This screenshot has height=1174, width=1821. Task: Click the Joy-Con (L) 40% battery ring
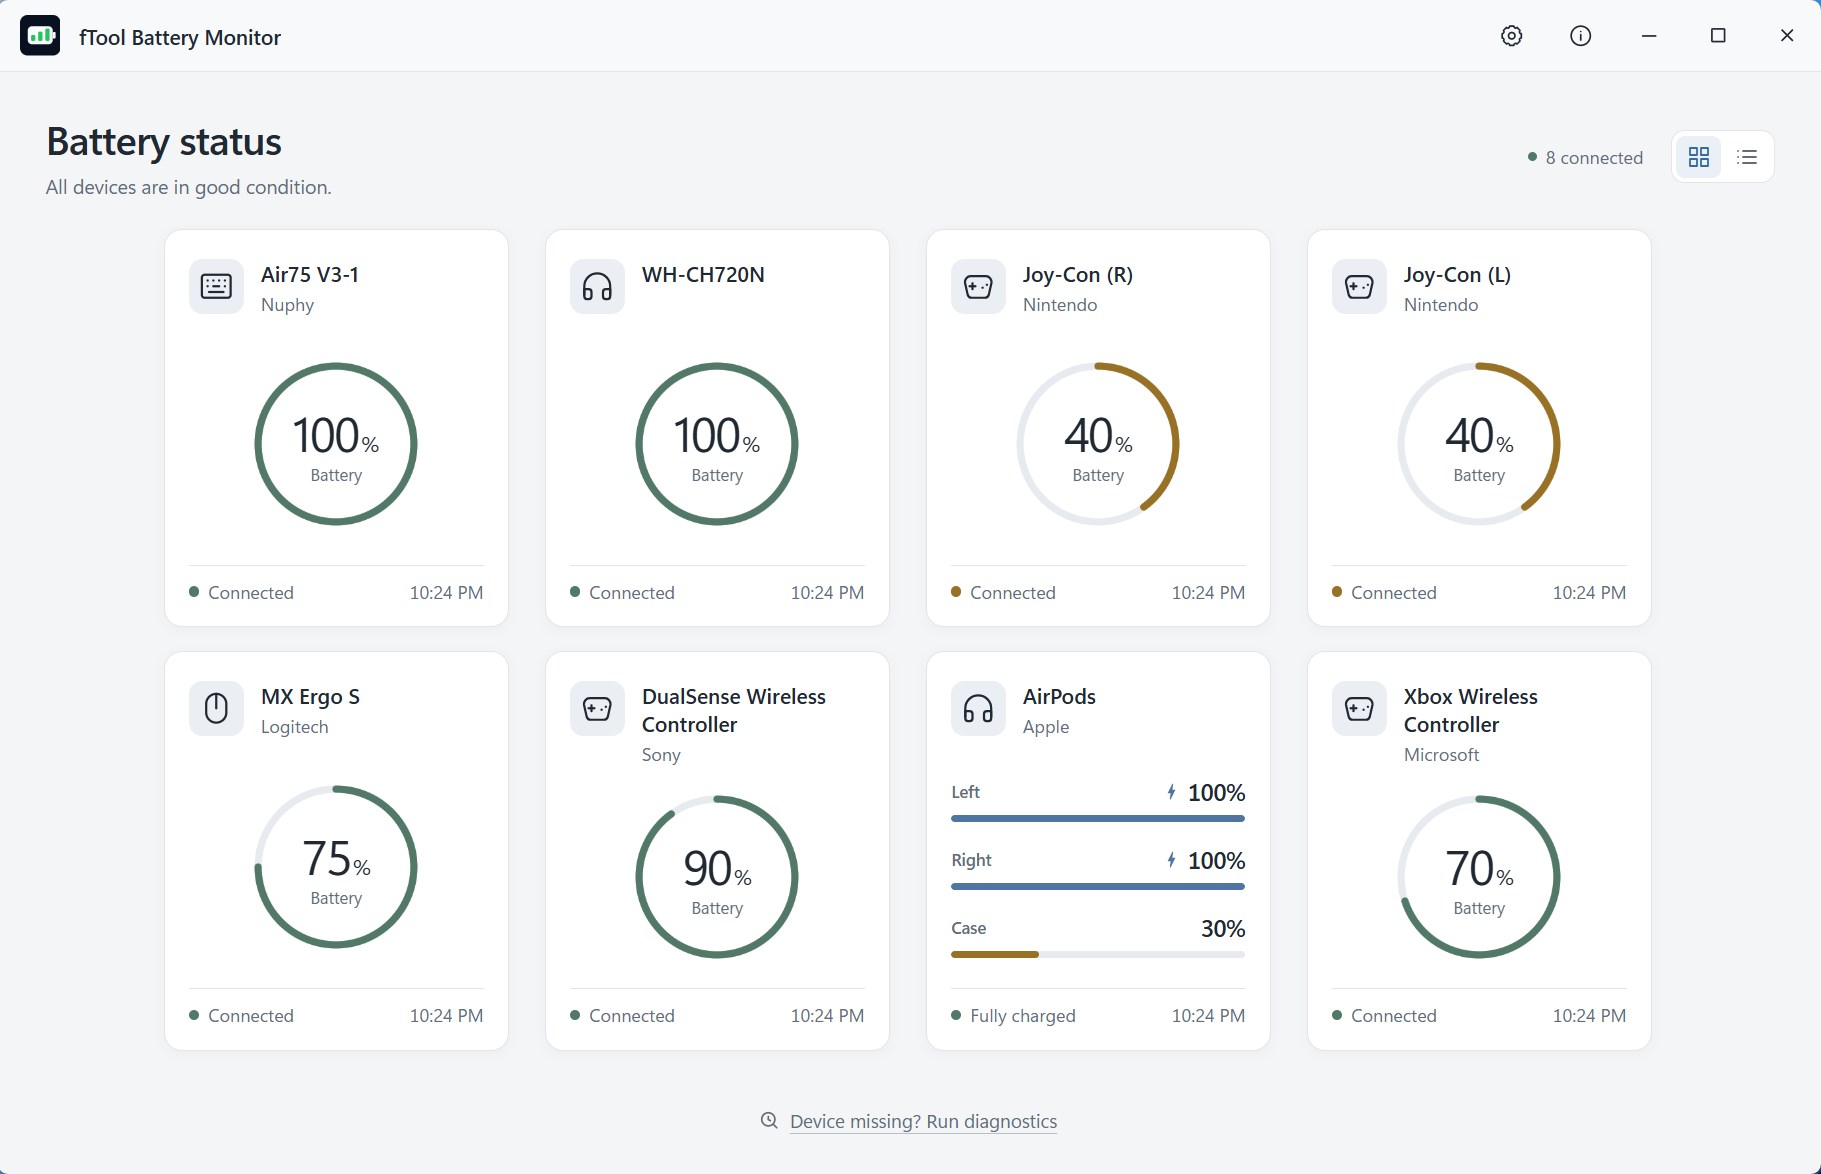point(1479,444)
